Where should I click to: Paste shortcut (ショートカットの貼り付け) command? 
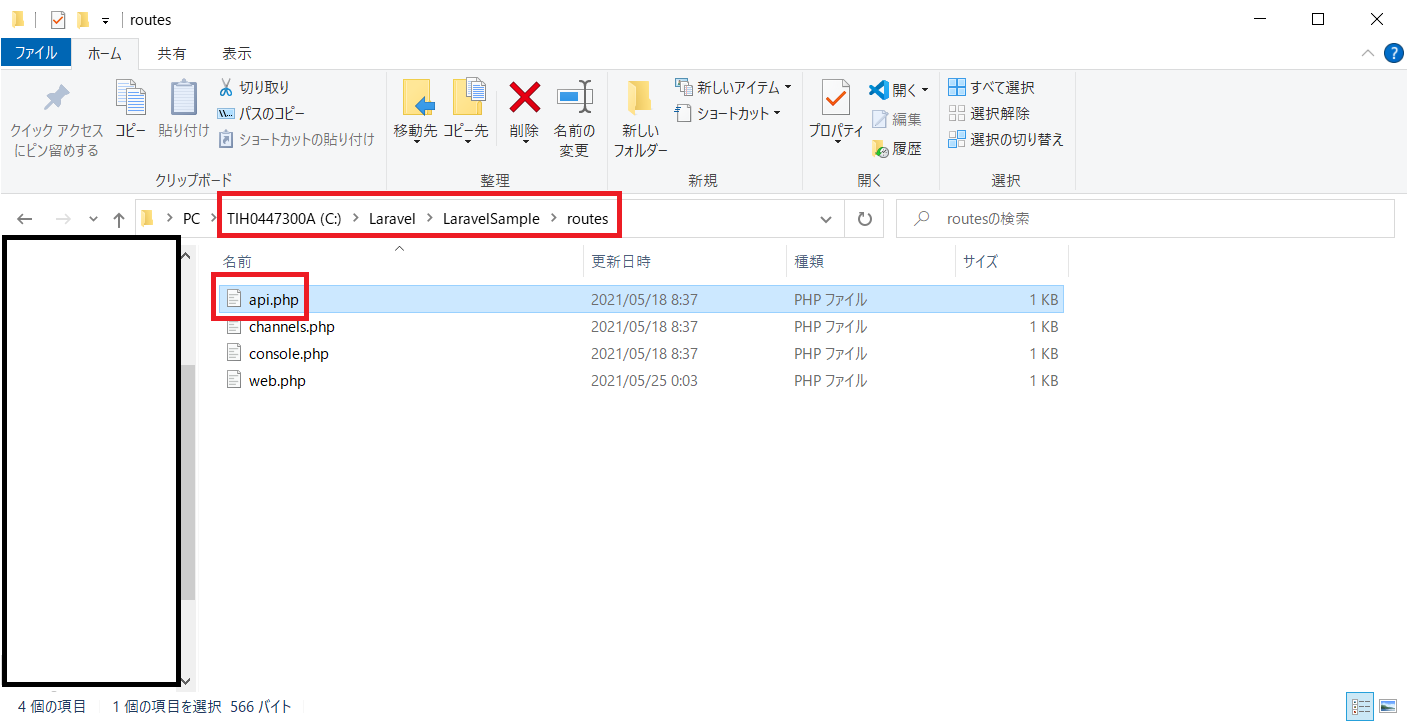[x=296, y=140]
